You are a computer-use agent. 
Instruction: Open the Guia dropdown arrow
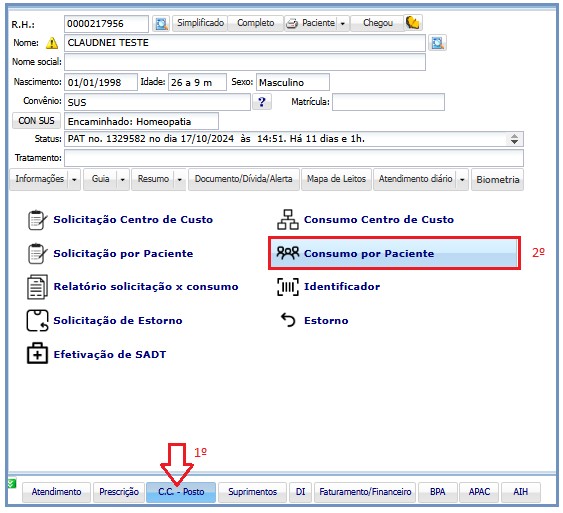122,179
